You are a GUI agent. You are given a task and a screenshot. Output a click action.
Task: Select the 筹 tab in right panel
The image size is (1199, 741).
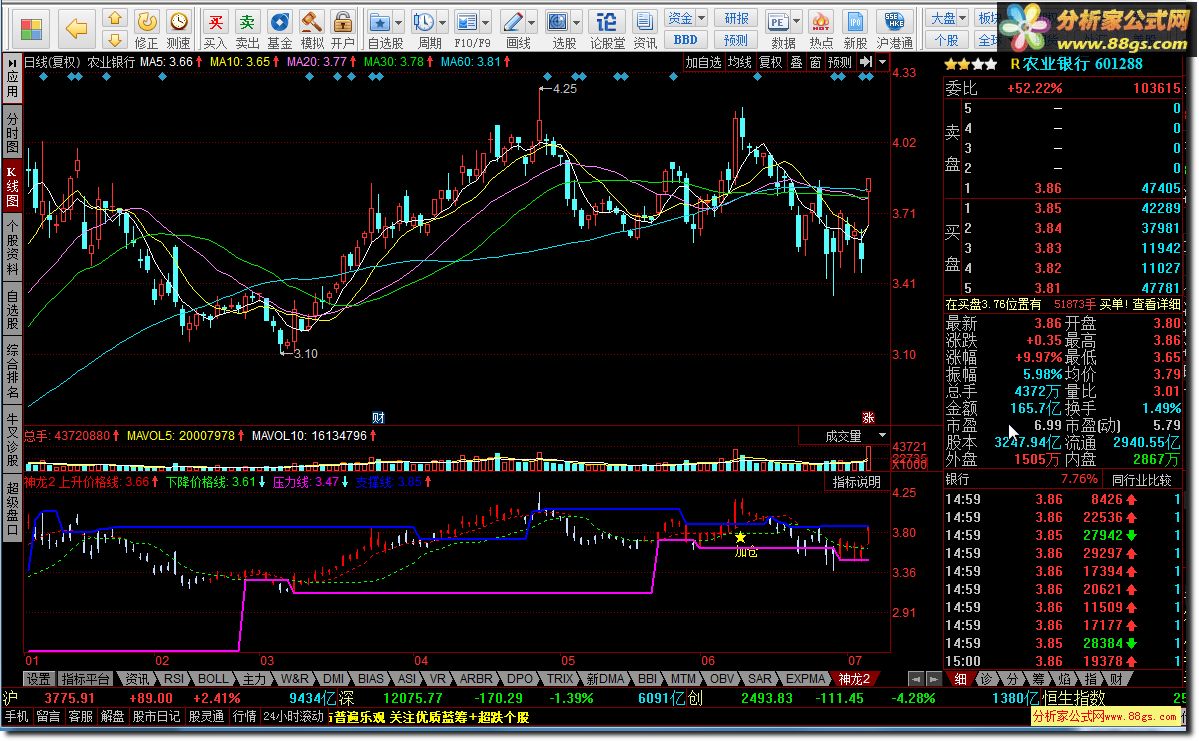(x=1038, y=679)
